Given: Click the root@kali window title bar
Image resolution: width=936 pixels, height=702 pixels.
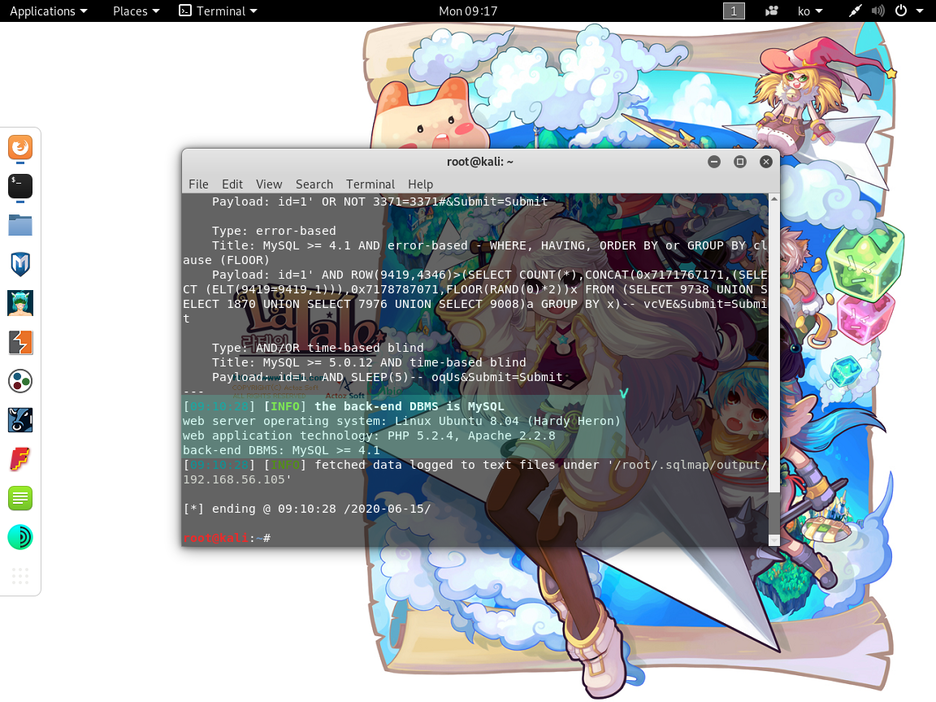Looking at the screenshot, I should (479, 162).
